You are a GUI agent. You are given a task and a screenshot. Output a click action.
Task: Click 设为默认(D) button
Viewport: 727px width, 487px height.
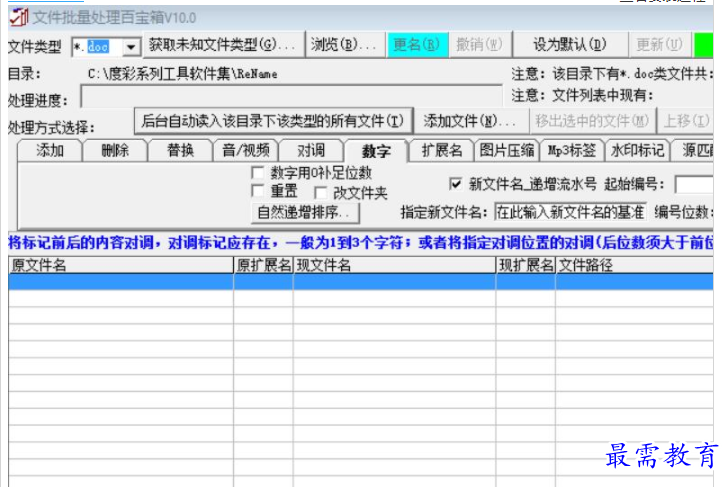[x=570, y=45]
